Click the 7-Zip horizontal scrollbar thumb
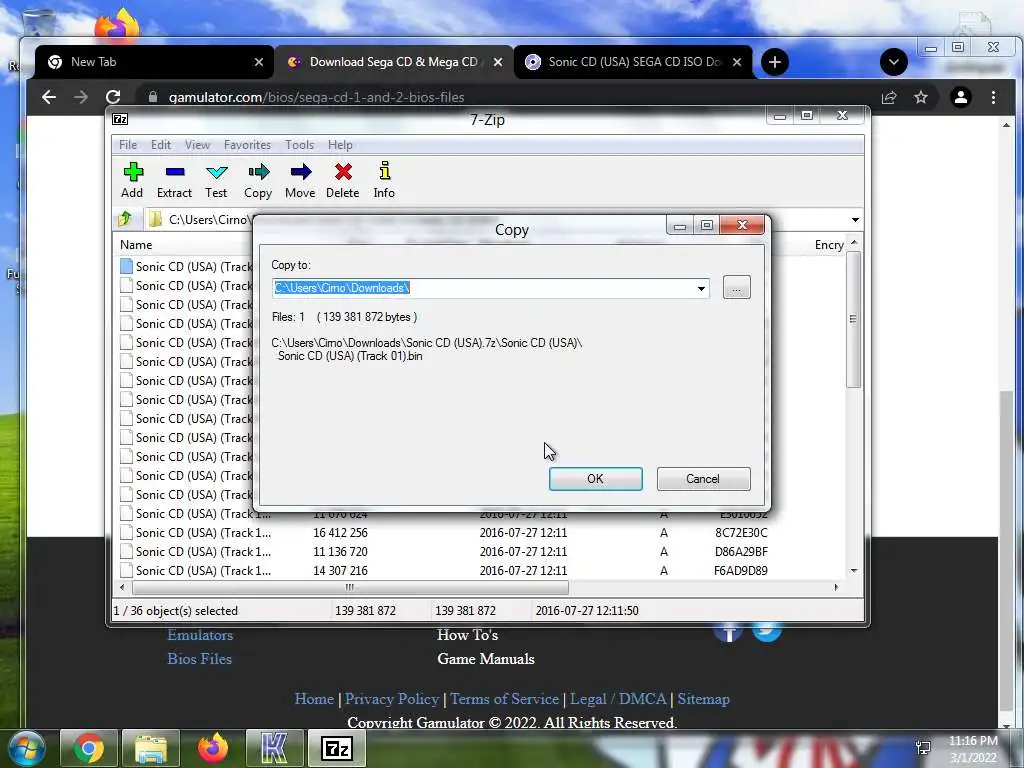Image resolution: width=1024 pixels, height=768 pixels. (x=350, y=587)
